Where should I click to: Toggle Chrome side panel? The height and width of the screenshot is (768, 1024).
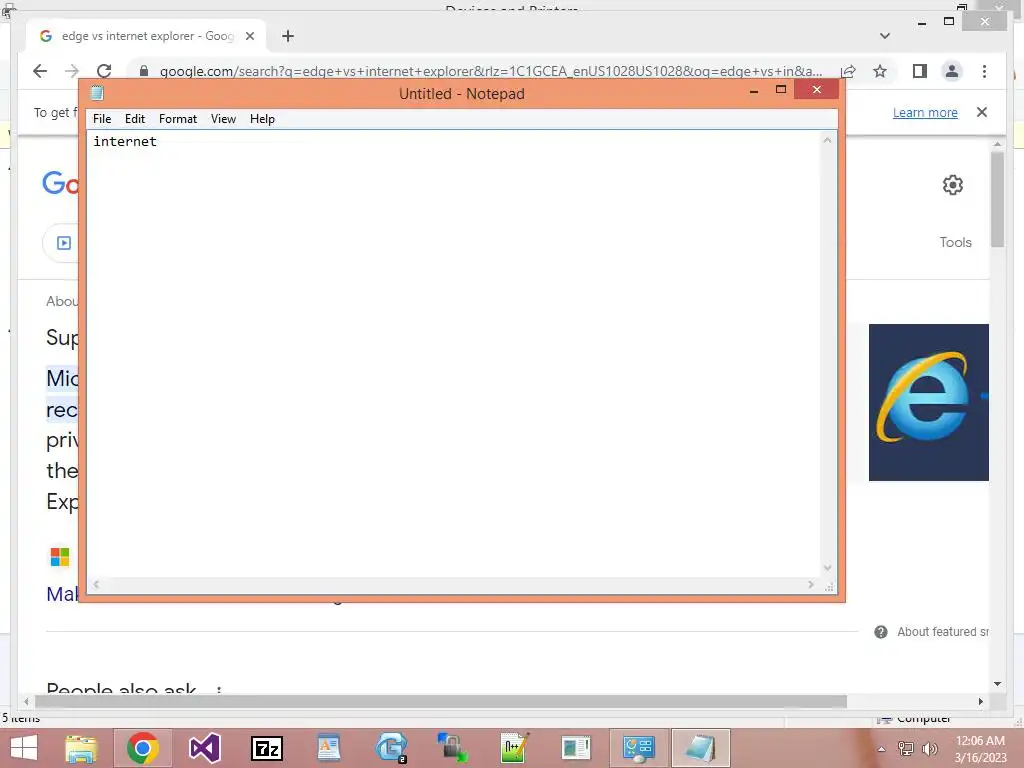[x=920, y=71]
